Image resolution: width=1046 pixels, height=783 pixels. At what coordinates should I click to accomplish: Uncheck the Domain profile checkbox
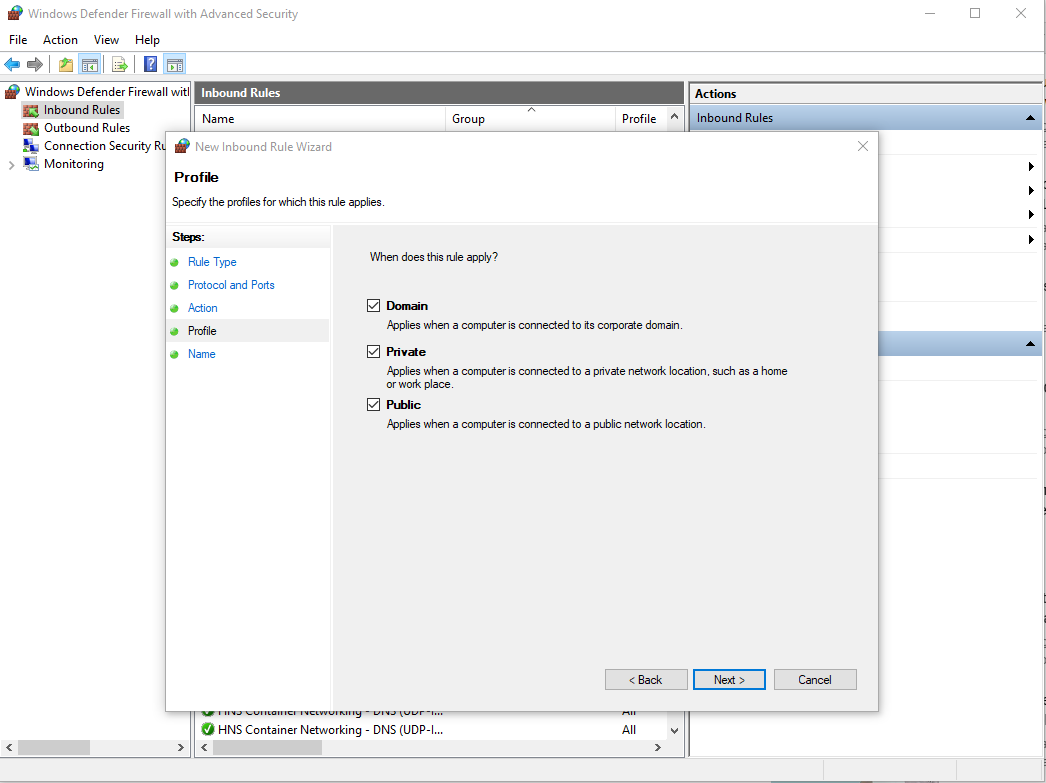pos(374,306)
